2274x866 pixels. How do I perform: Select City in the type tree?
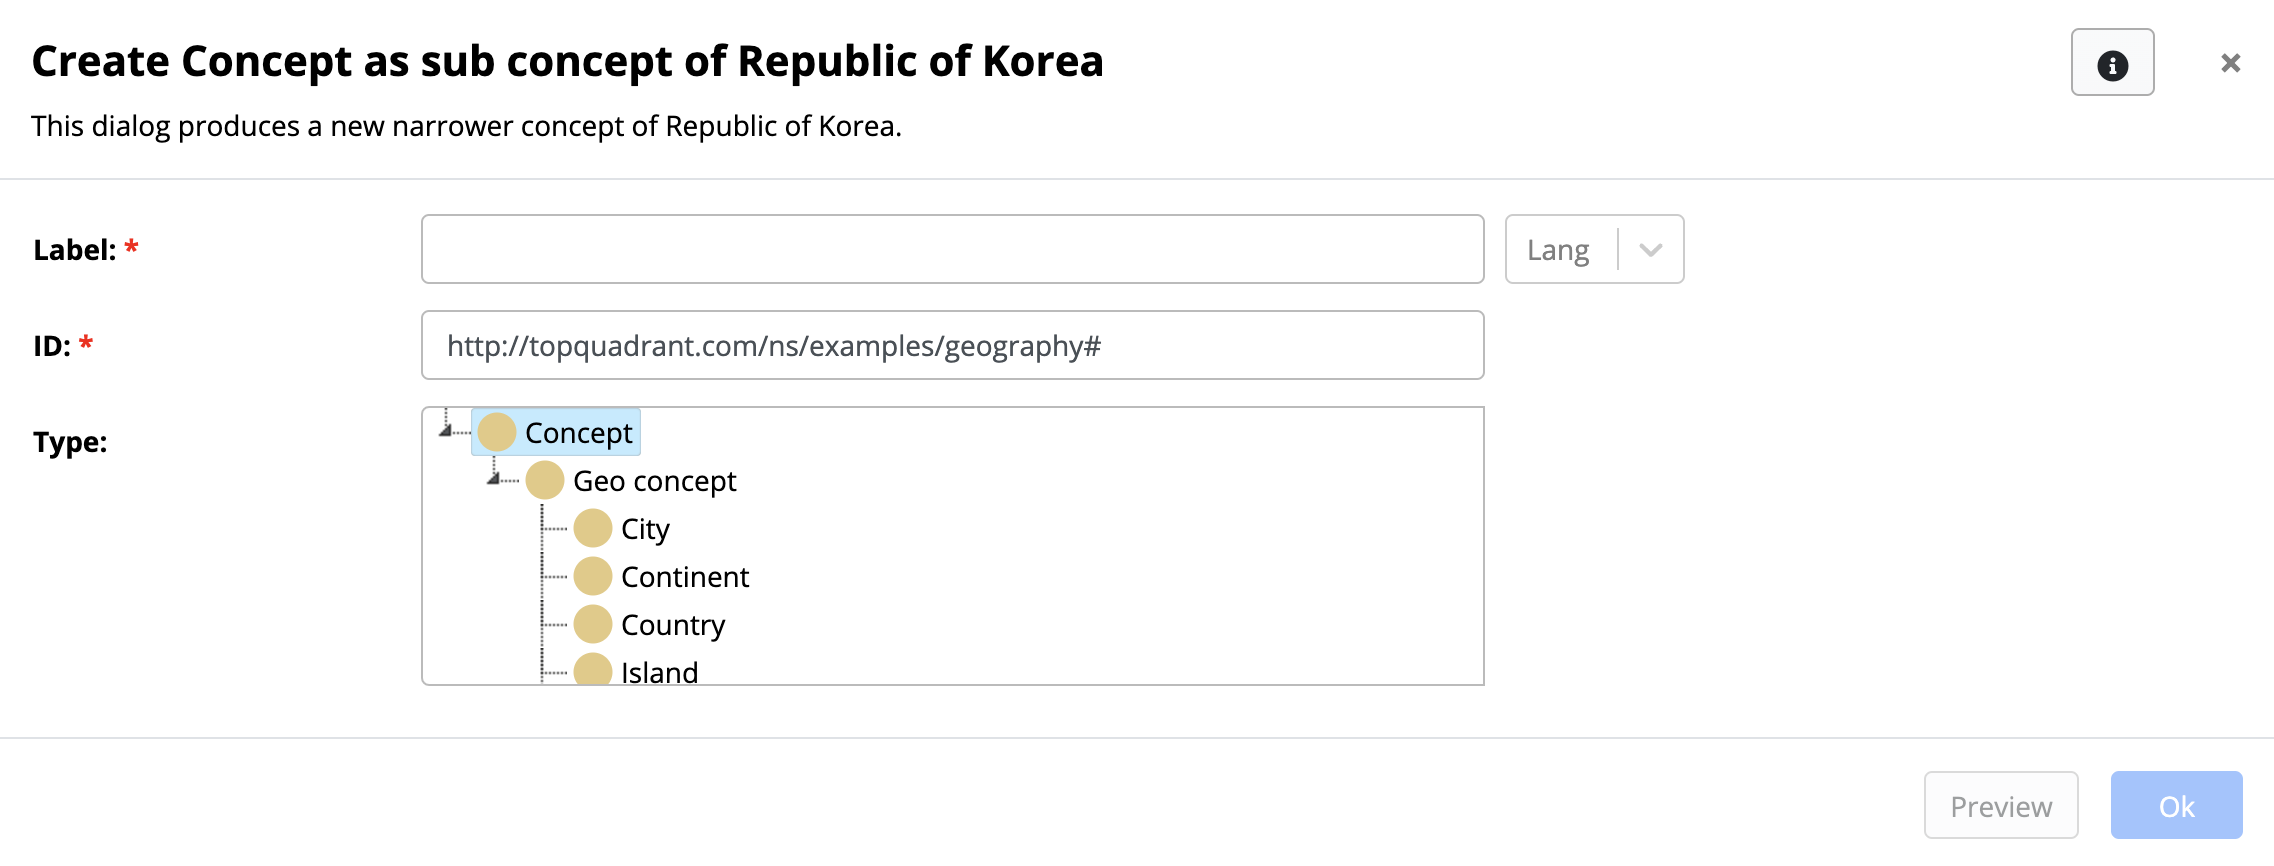click(x=645, y=528)
